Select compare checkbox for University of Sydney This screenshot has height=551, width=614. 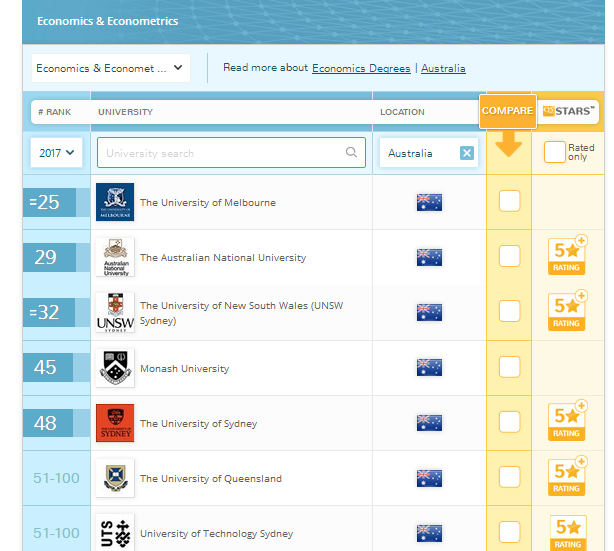(509, 422)
